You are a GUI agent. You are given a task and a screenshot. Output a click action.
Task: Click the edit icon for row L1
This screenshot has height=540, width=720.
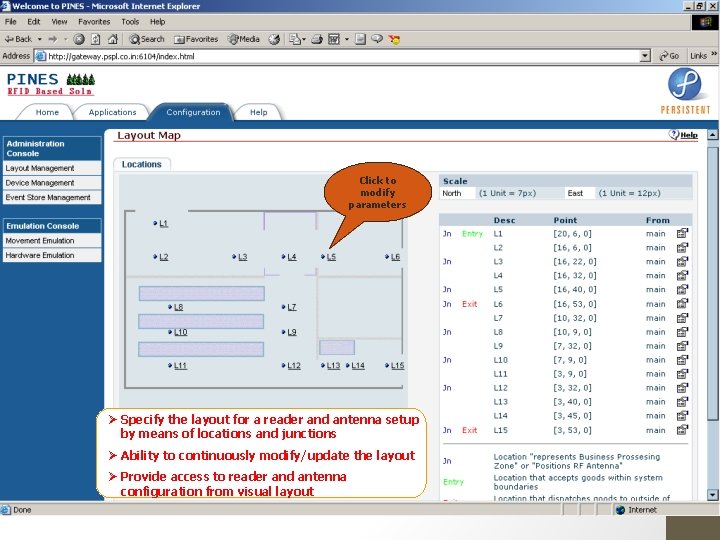(x=682, y=233)
